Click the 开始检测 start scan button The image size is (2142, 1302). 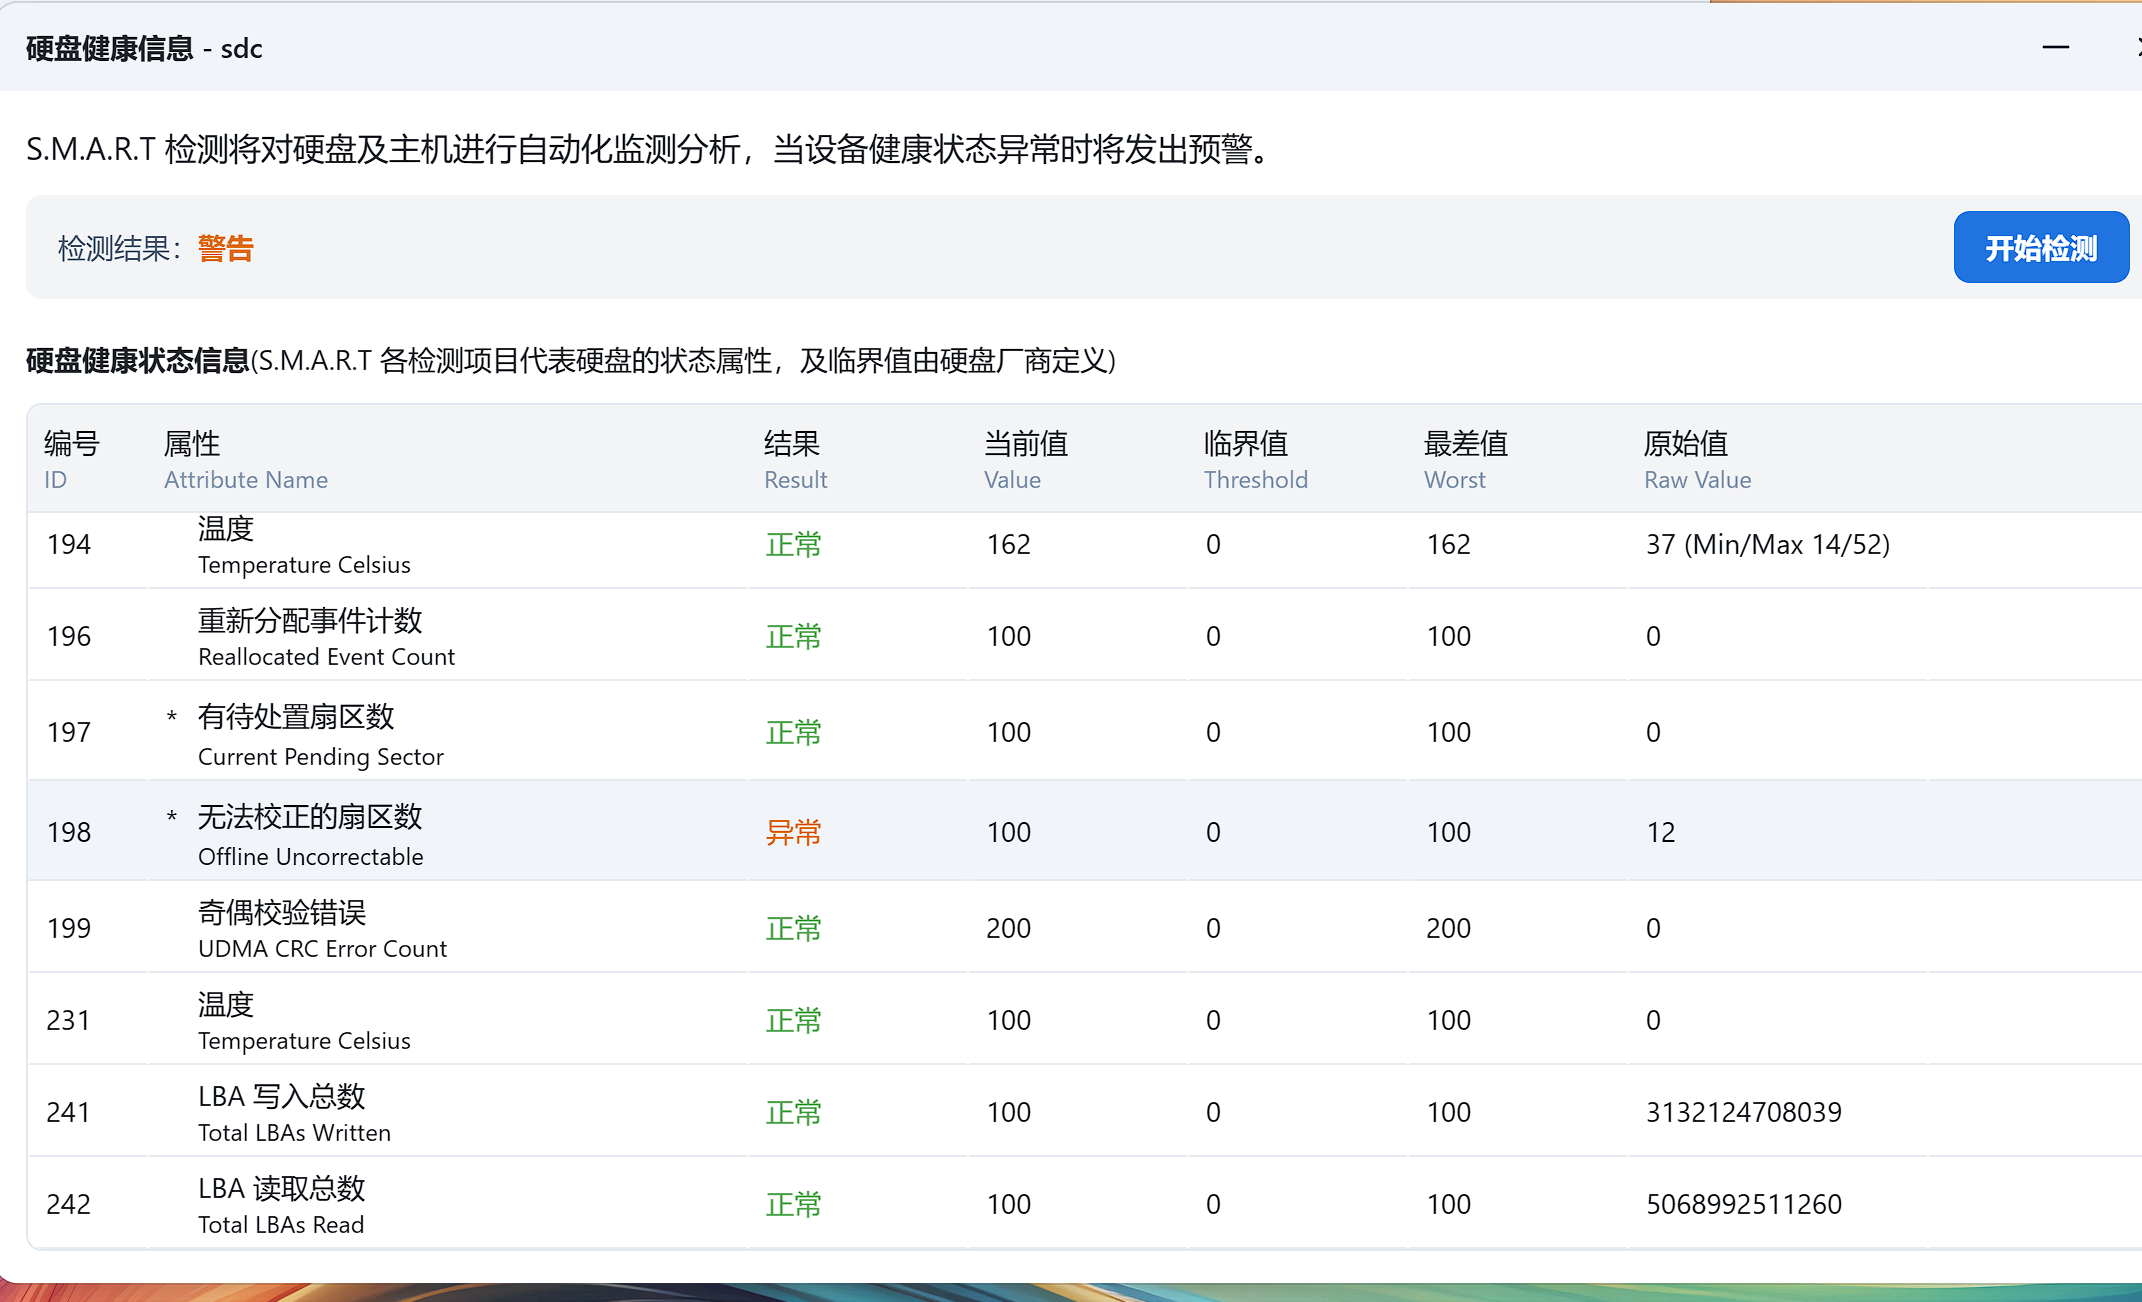pos(2040,248)
